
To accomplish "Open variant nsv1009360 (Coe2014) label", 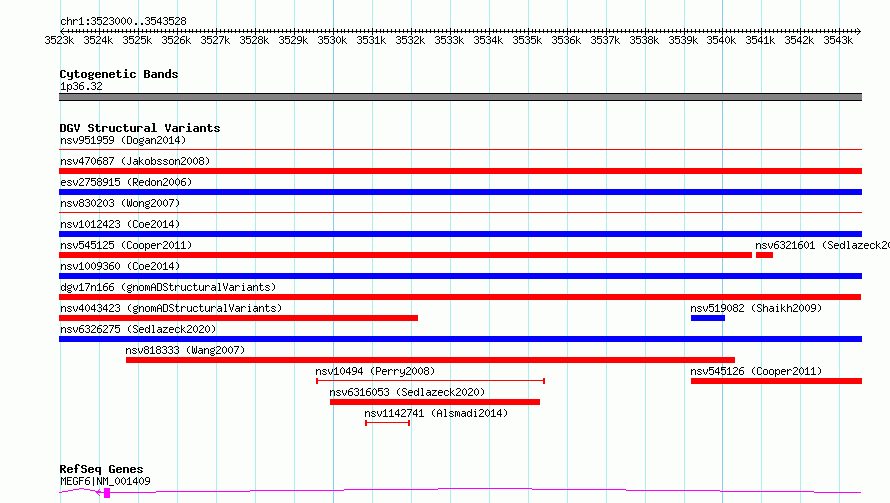I will click(120, 266).
